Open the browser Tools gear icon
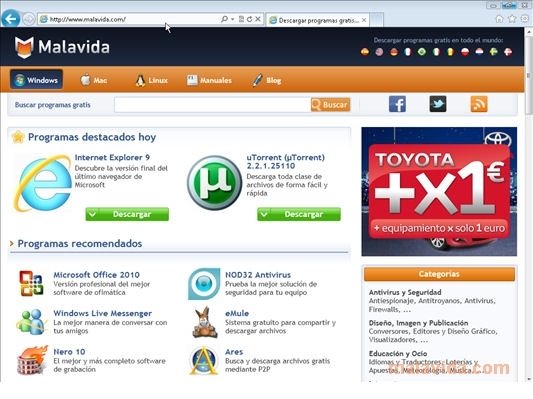Image resolution: width=533 pixels, height=399 pixels. coord(525,19)
